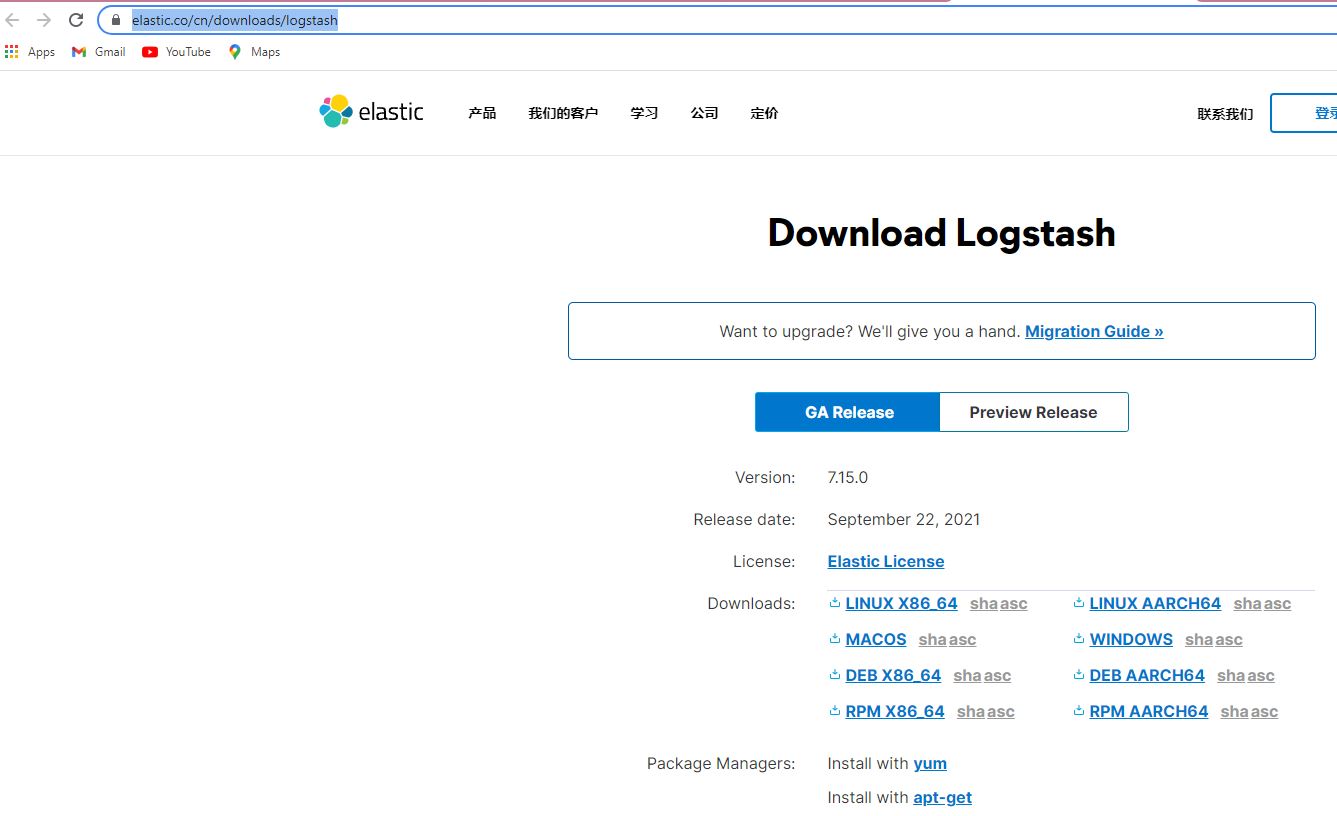Download the RPM X86_64 package
Screen dimensions: 1337x816
point(895,711)
